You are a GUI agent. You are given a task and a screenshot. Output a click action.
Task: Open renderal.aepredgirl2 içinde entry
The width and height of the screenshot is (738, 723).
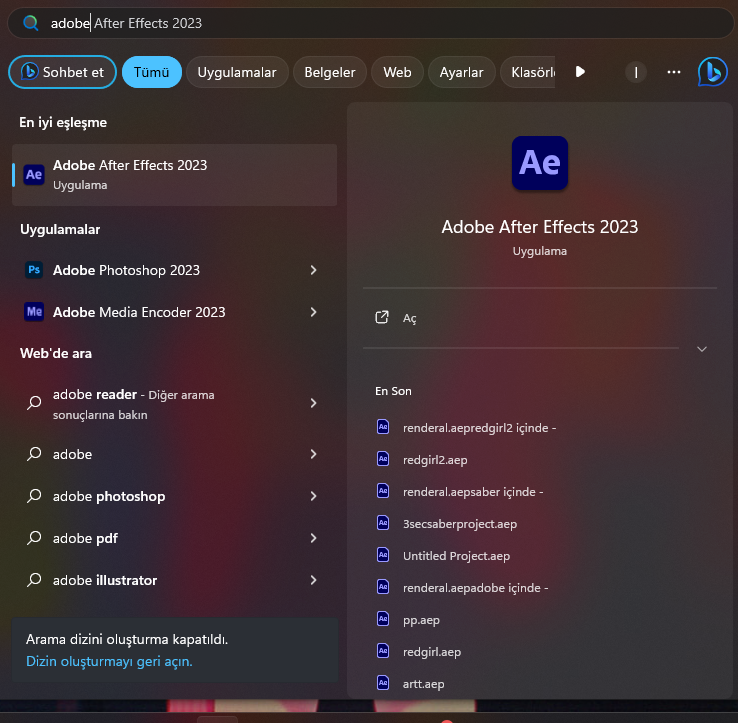click(x=479, y=427)
